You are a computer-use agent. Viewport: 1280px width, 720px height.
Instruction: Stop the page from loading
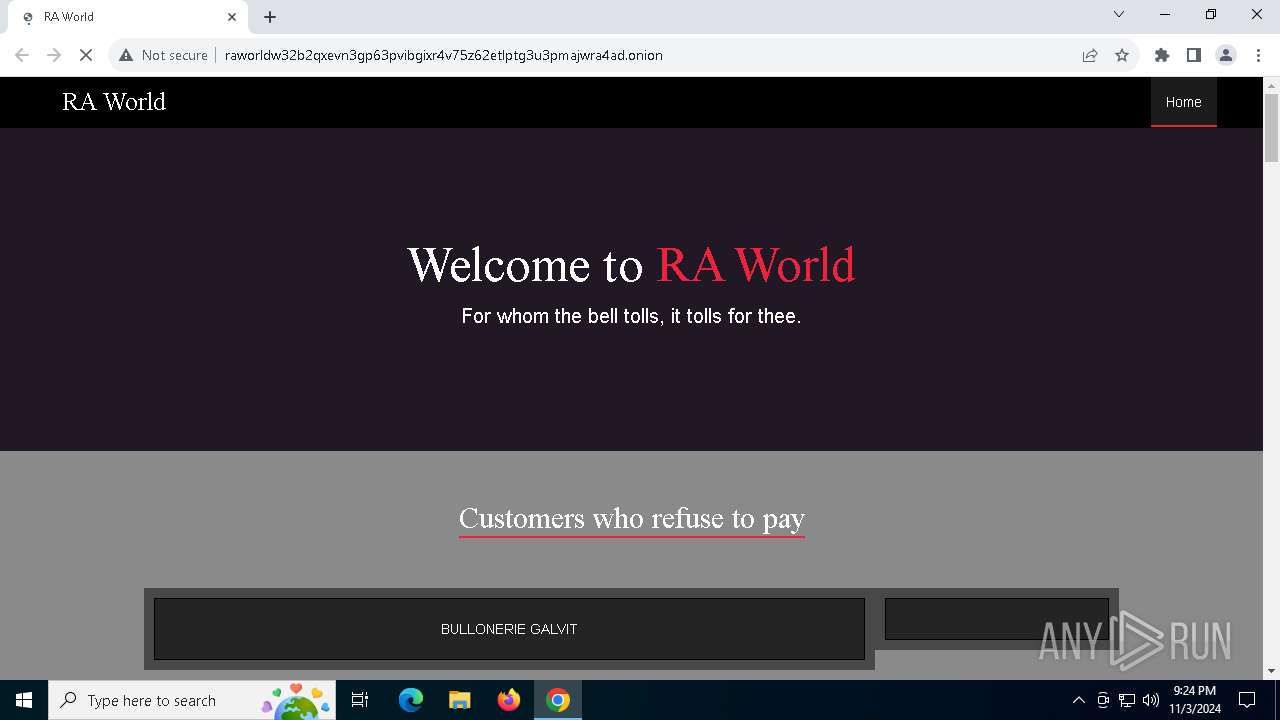click(86, 55)
